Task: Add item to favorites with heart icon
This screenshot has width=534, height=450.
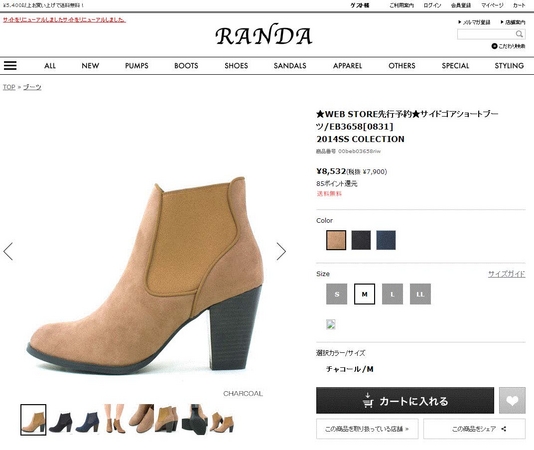Action: [512, 400]
